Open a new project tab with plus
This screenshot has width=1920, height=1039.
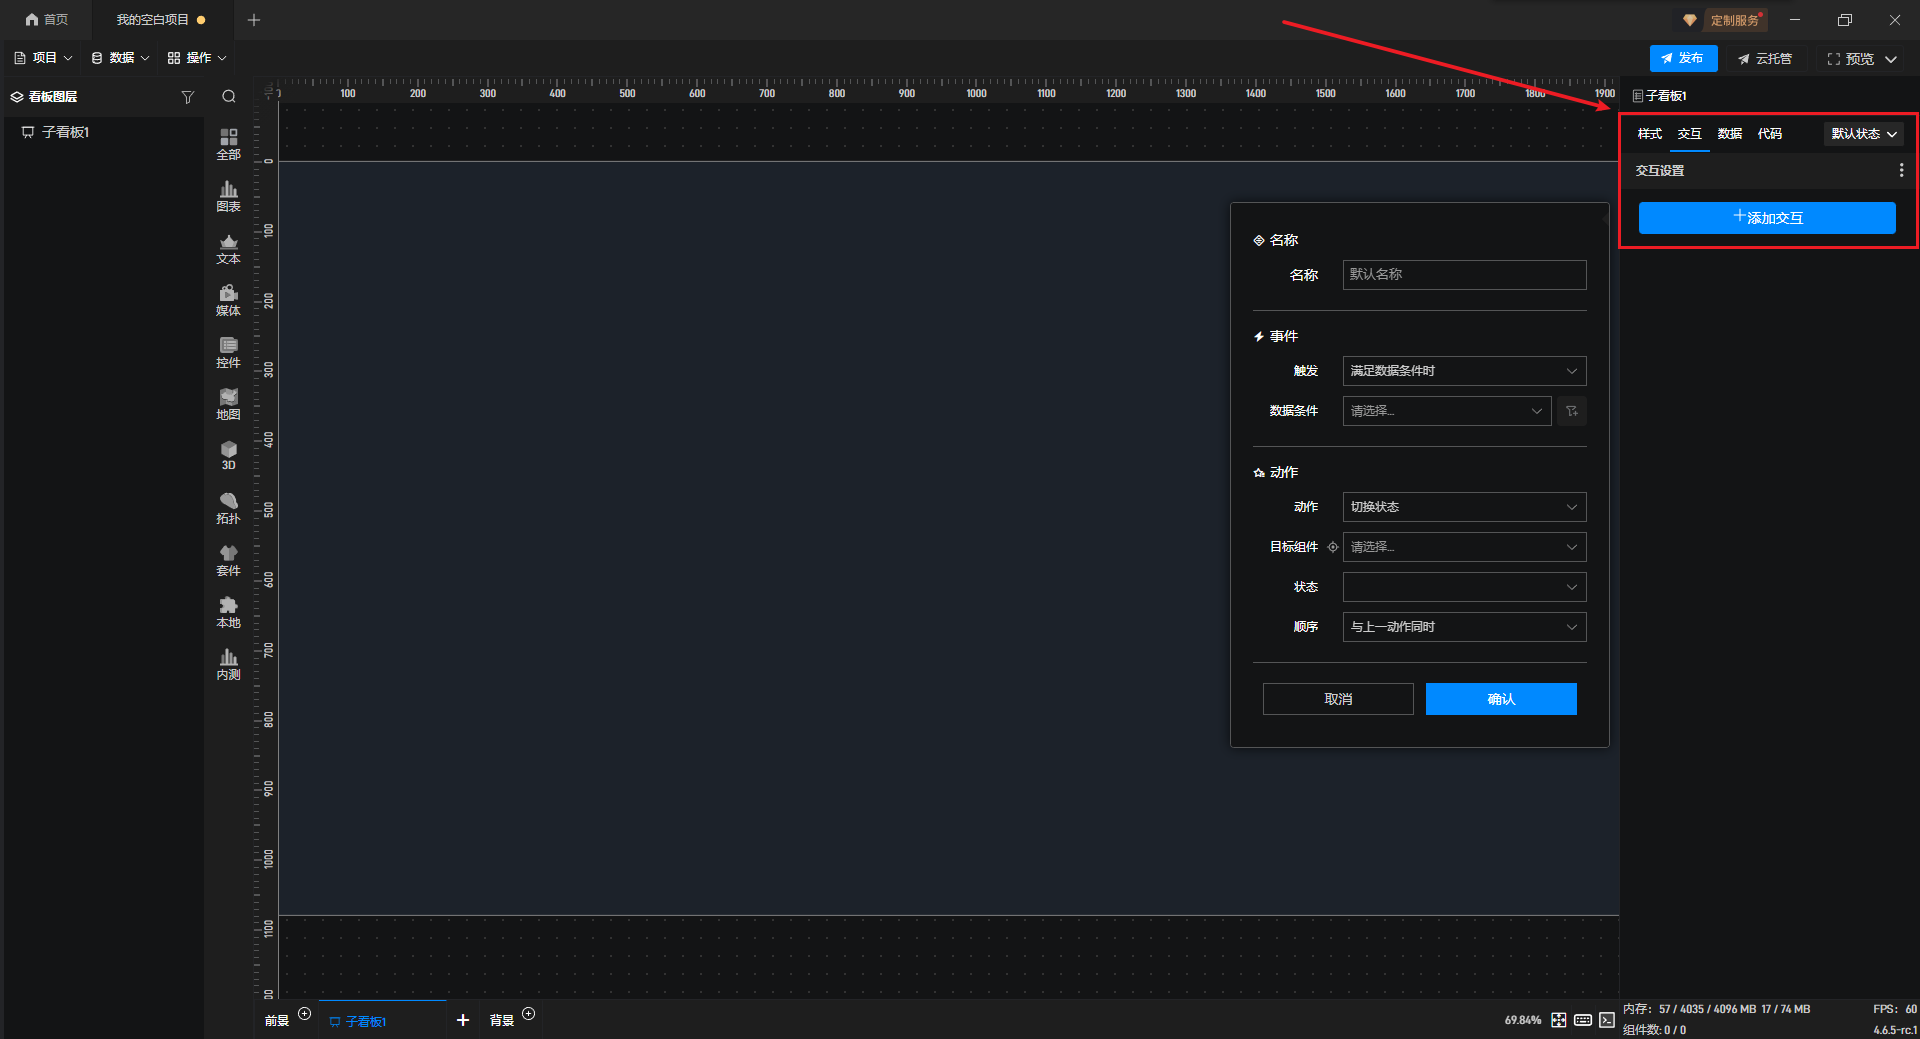tap(254, 20)
